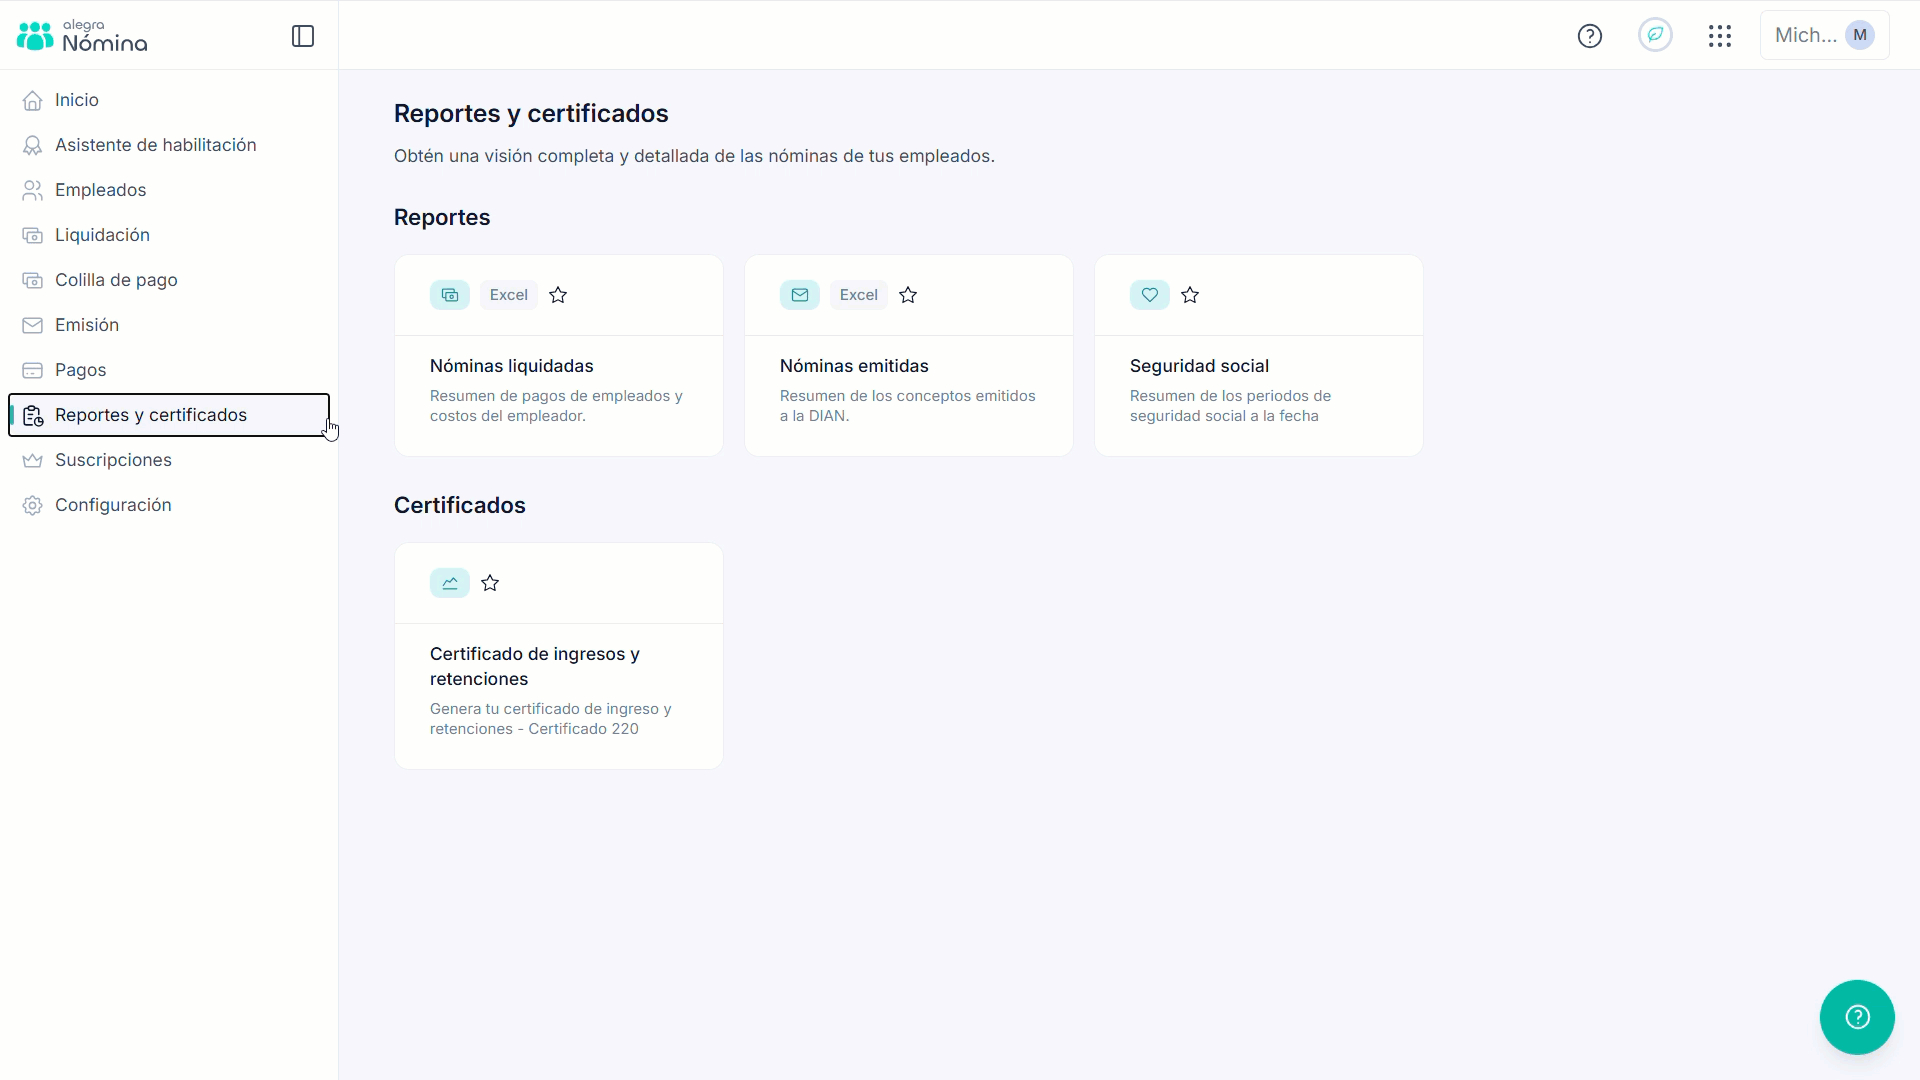Click the Liquidación sidebar icon
Viewport: 1920px width, 1080px height.
[33, 235]
